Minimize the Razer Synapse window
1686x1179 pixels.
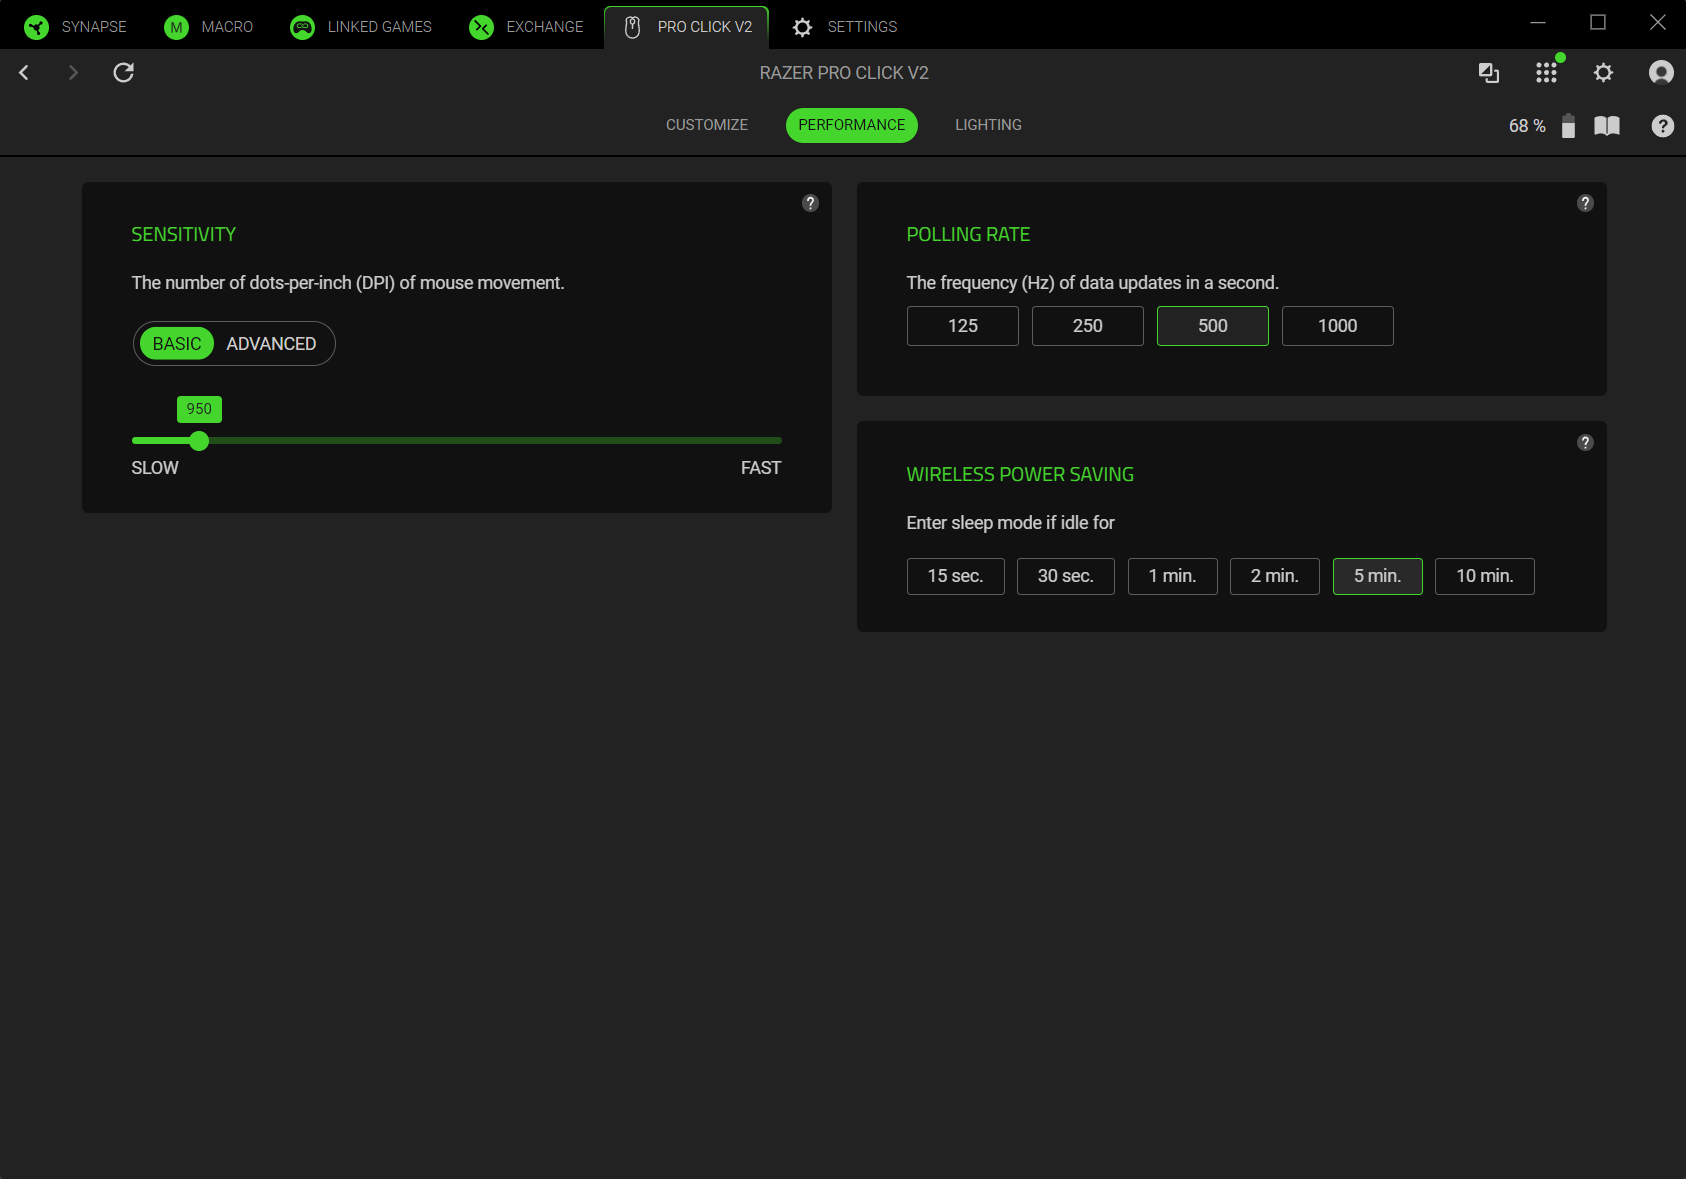(x=1538, y=22)
